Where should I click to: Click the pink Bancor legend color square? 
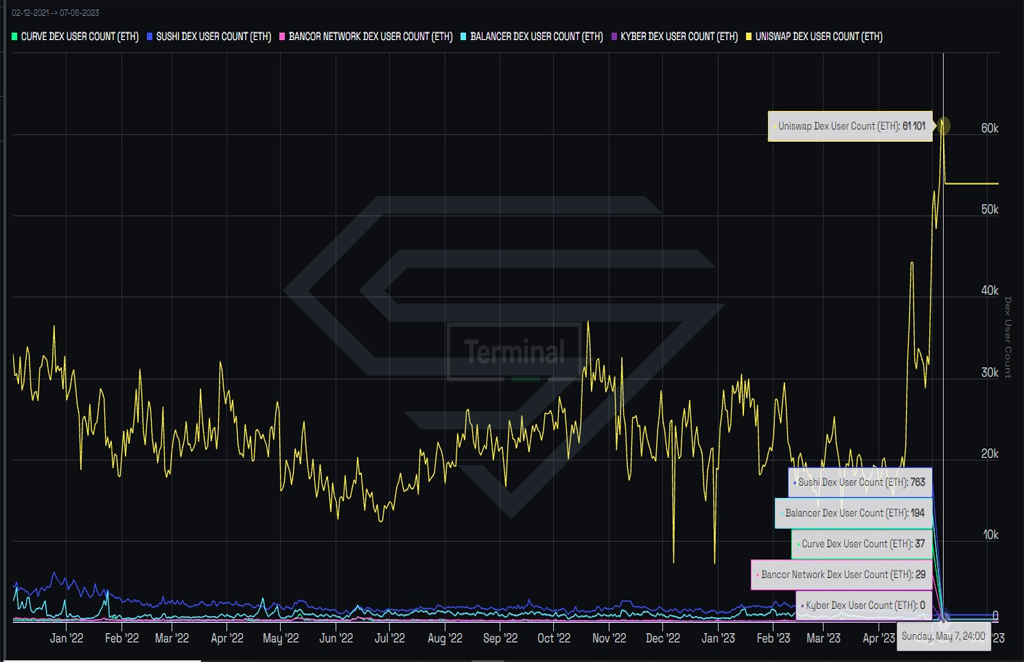pyautogui.click(x=282, y=37)
